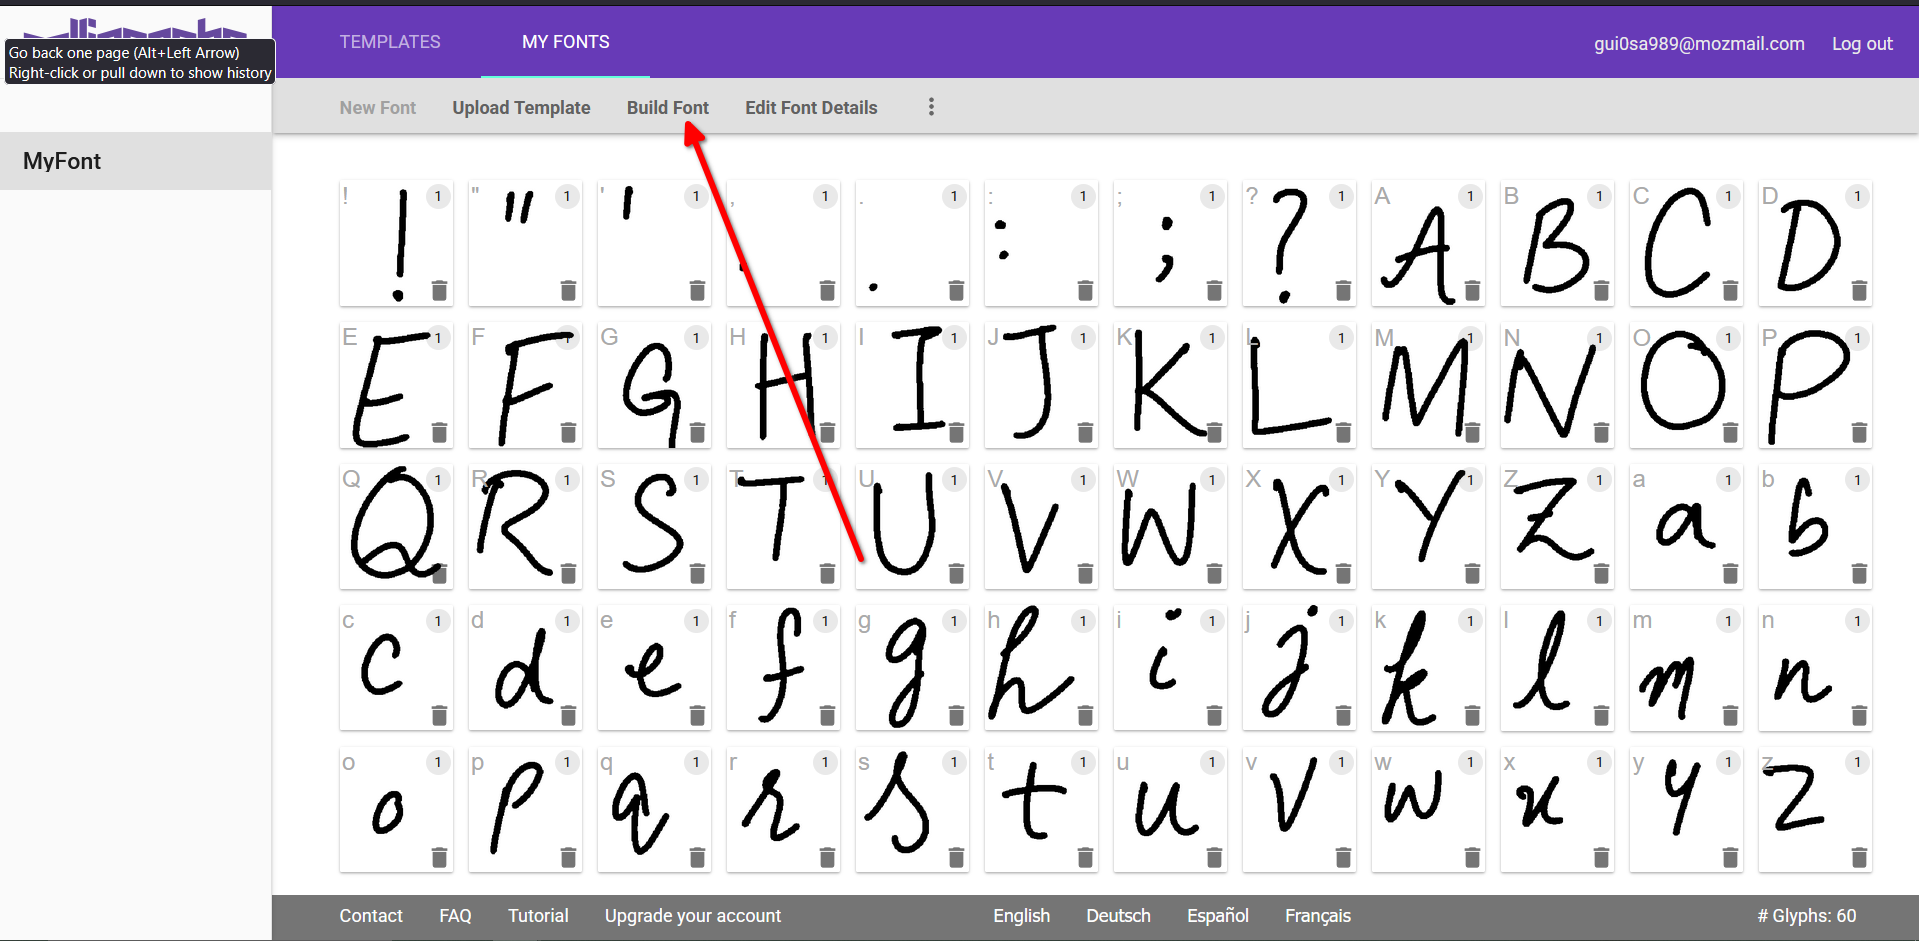Click count badge on lowercase m glyph

coord(1728,621)
